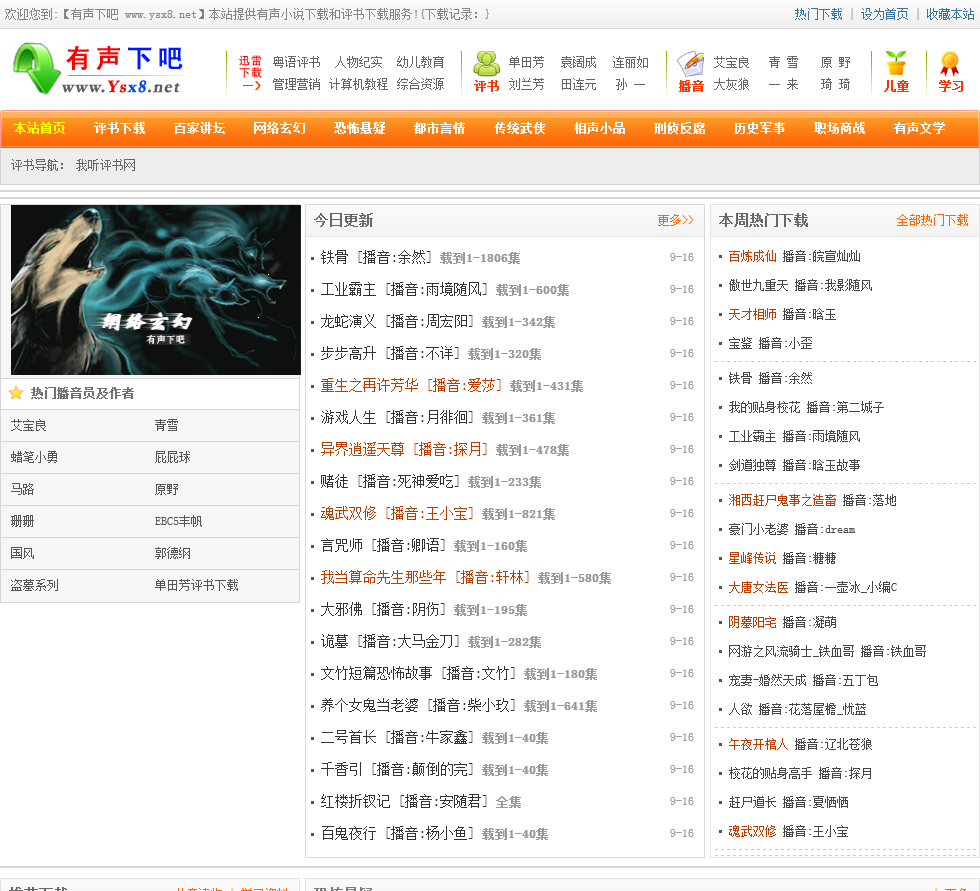The height and width of the screenshot is (891, 980).
Task: Go to 评书下载 tab
Action: pyautogui.click(x=119, y=128)
